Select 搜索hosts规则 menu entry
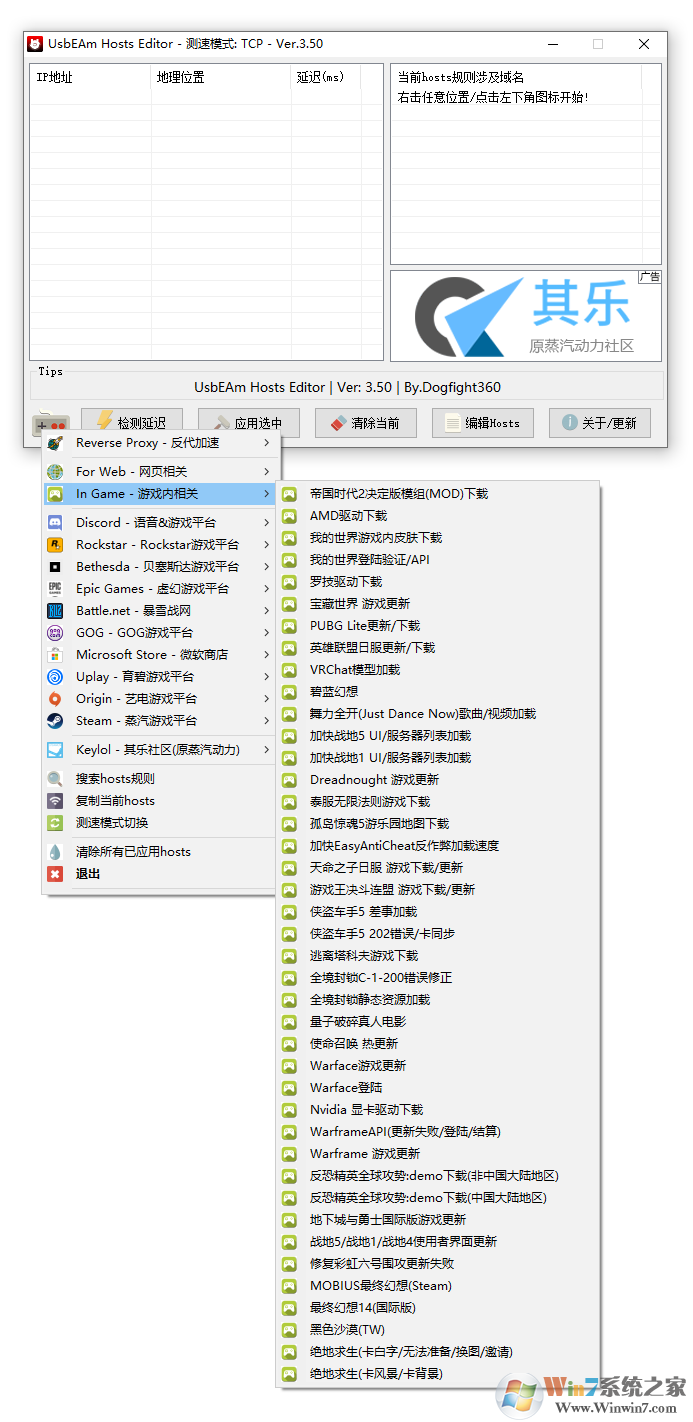This screenshot has height=1422, width=693. [x=159, y=778]
